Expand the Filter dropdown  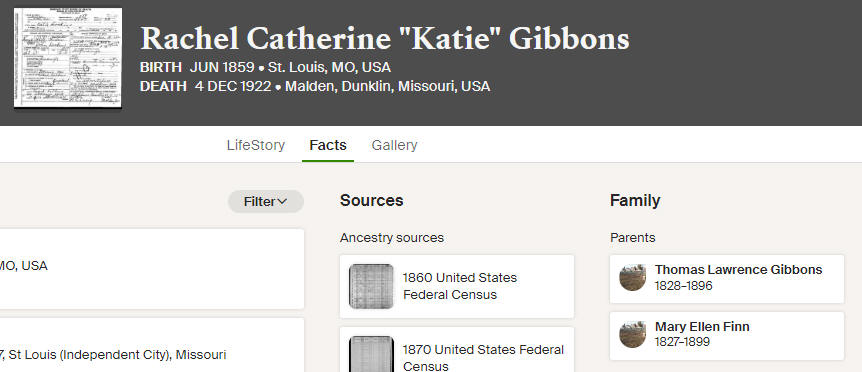[x=266, y=202]
